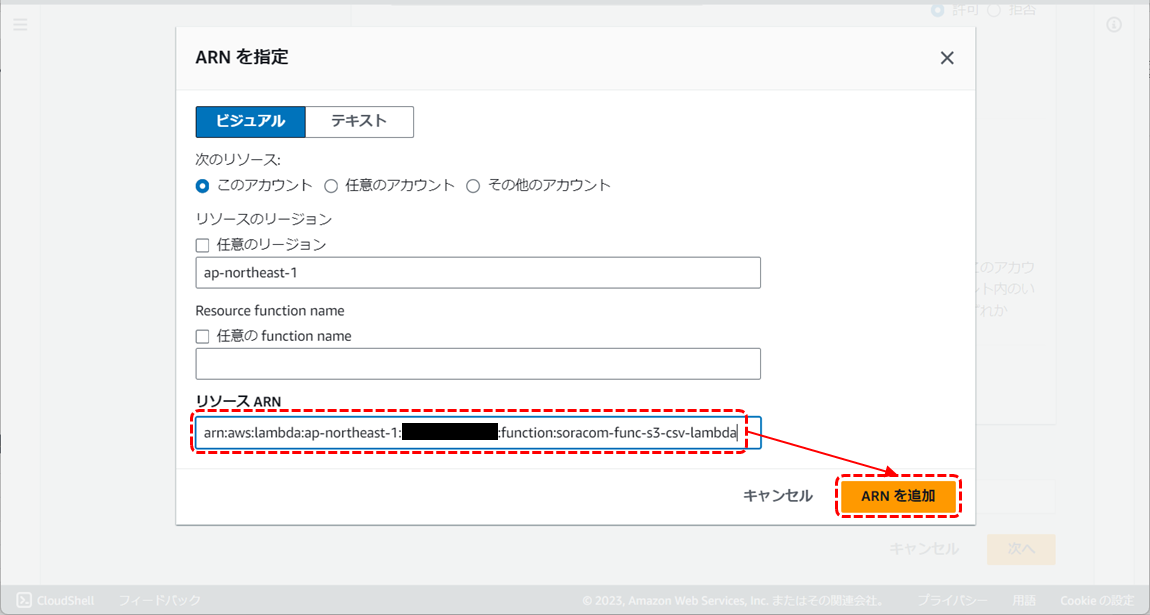The image size is (1150, 615).
Task: Open the 用語 footer link
Action: 1024,600
